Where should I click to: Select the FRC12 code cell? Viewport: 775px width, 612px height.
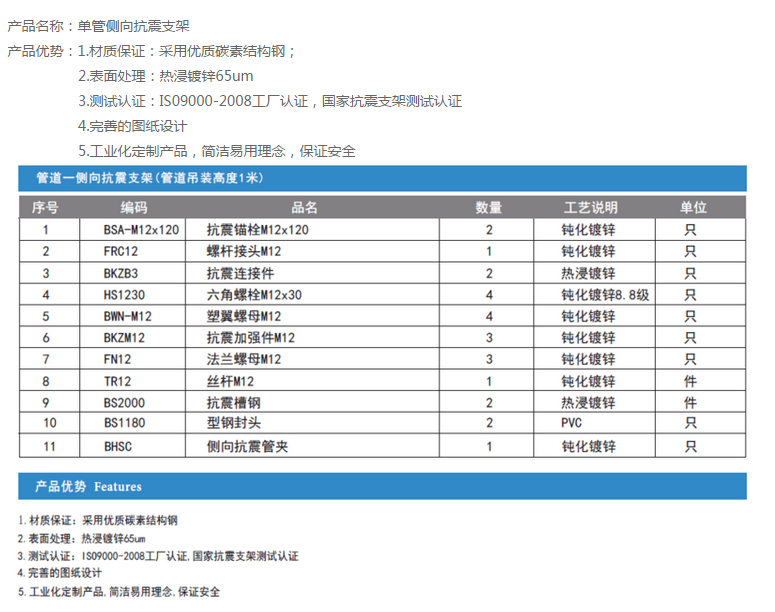[x=121, y=252]
